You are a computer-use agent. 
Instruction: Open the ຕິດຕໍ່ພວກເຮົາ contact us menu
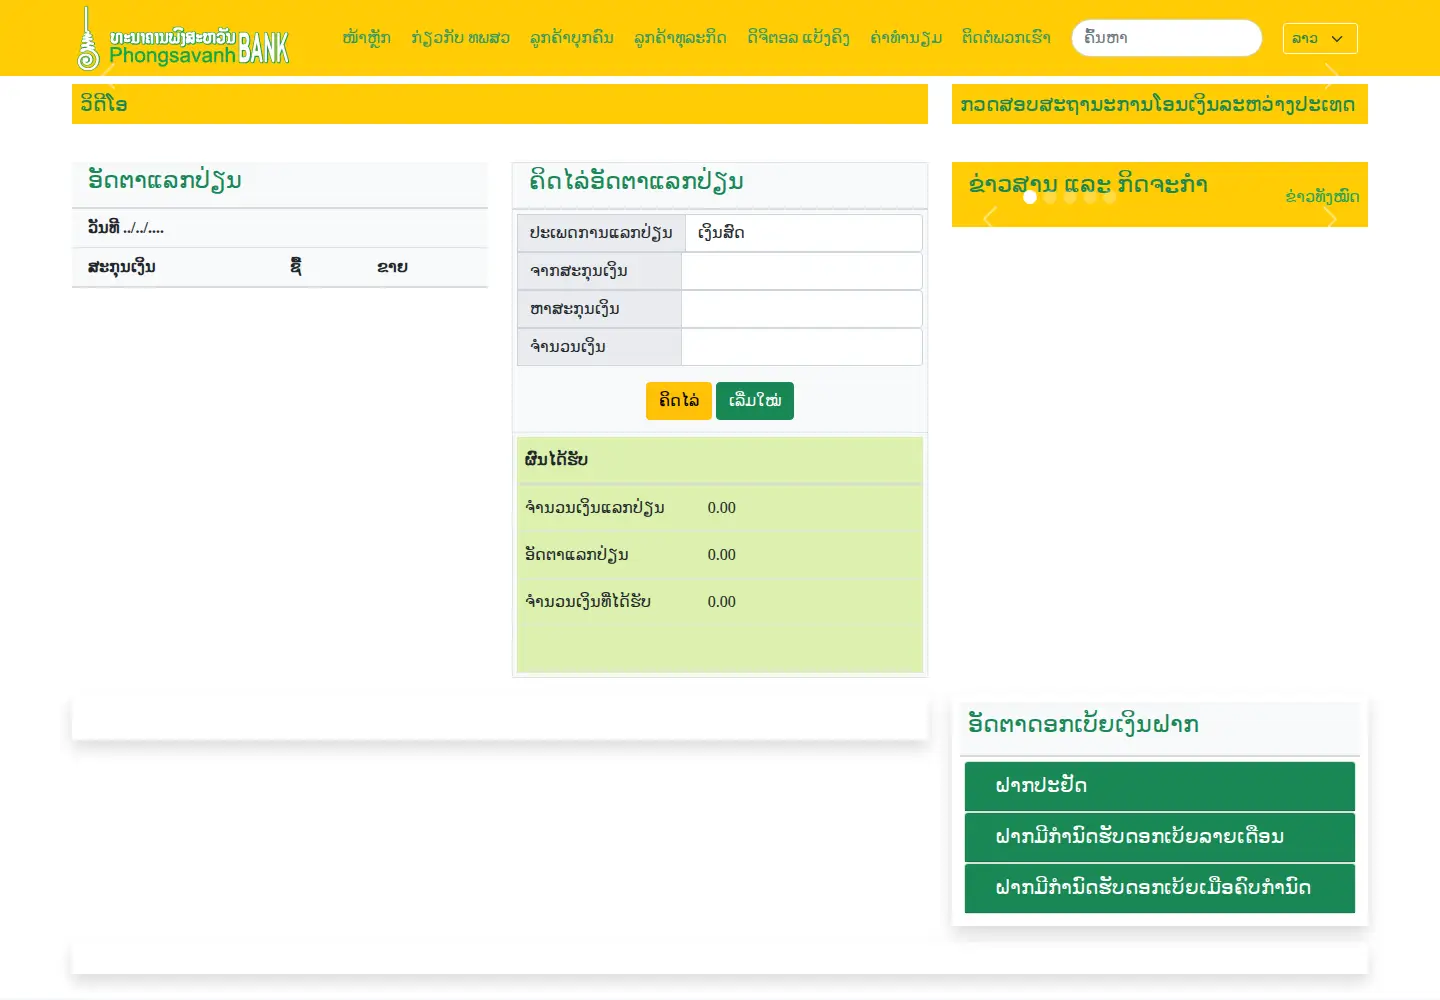[x=1006, y=38]
